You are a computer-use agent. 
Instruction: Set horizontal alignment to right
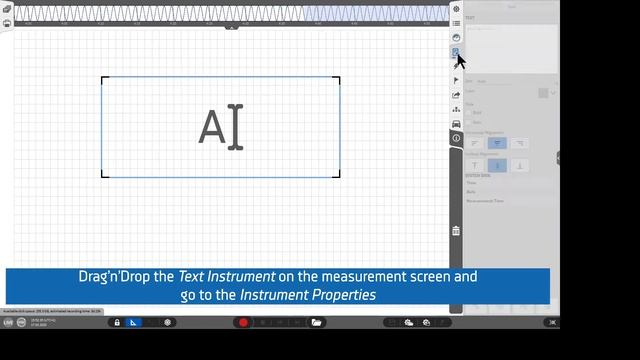pos(519,143)
